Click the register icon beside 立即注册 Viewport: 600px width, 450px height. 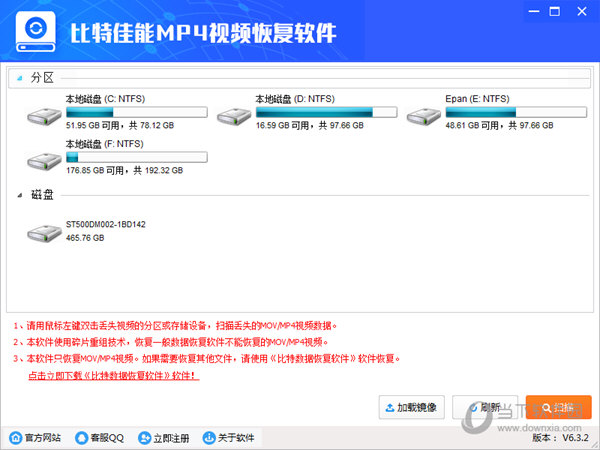[x=144, y=437]
